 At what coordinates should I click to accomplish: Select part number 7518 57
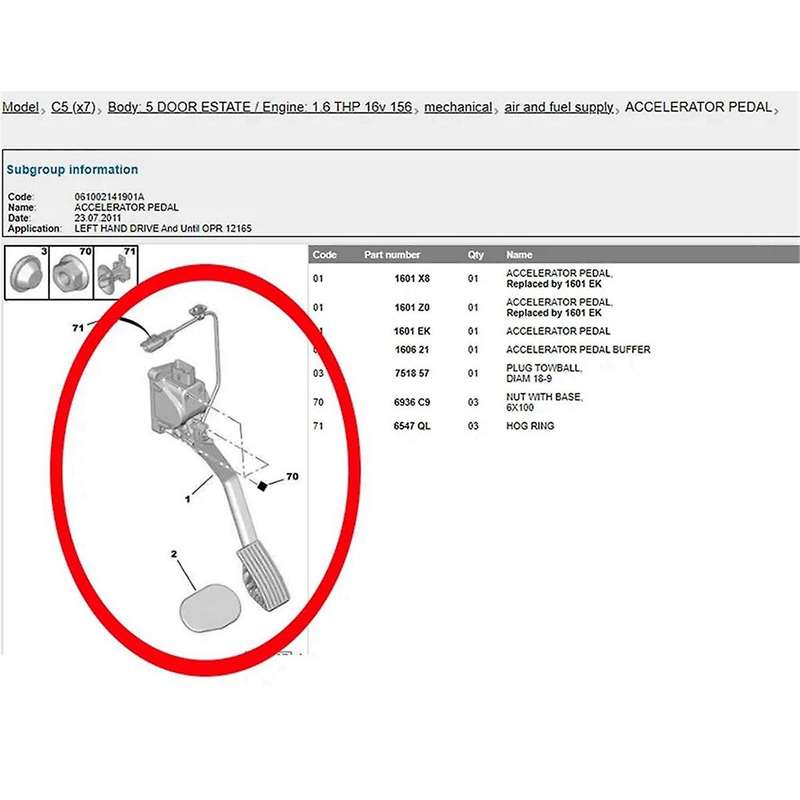(412, 373)
